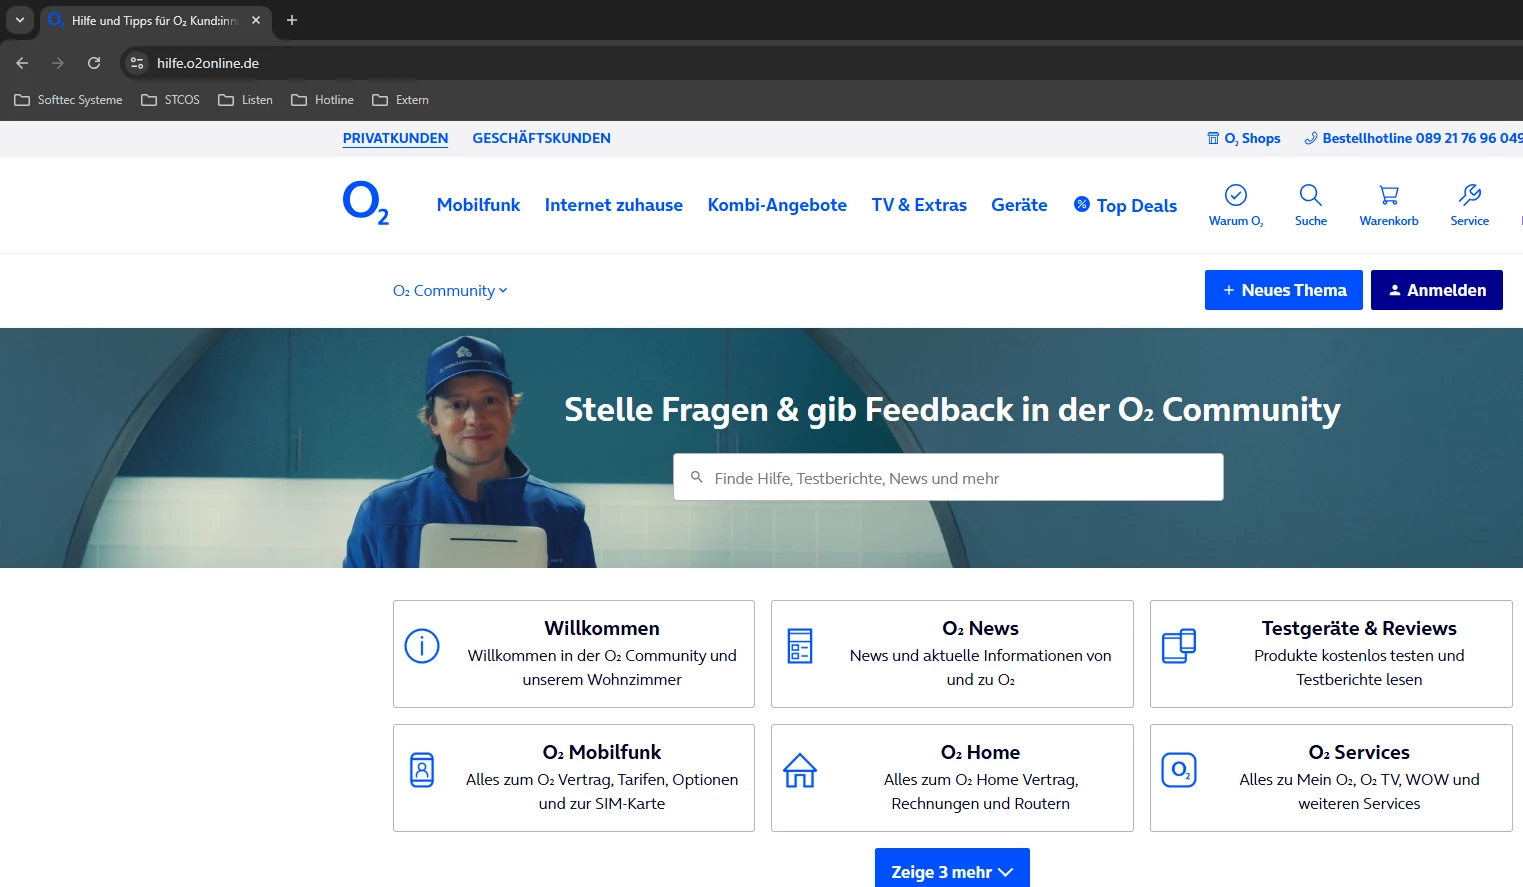Open the Suche magnifier icon

coord(1311,195)
